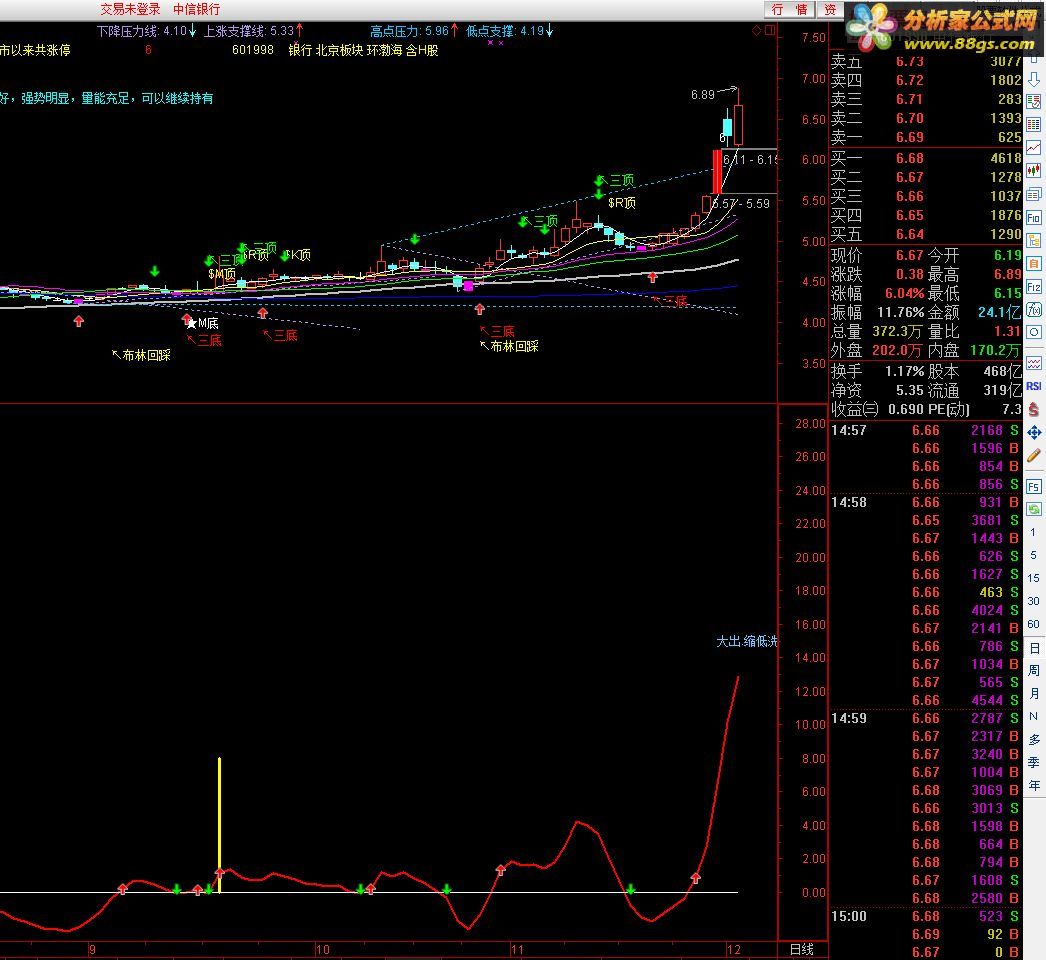Switch to the candlestick K-line chart icon
Screen dimensions: 1046x960
pyautogui.click(x=1033, y=170)
